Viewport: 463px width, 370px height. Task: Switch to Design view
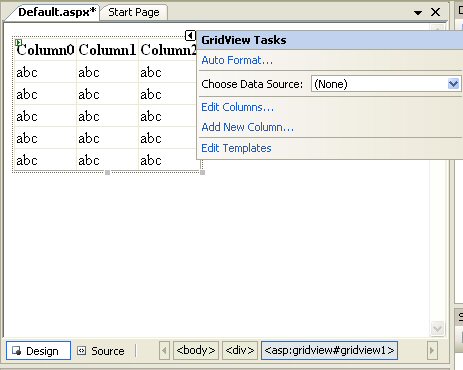[38, 351]
